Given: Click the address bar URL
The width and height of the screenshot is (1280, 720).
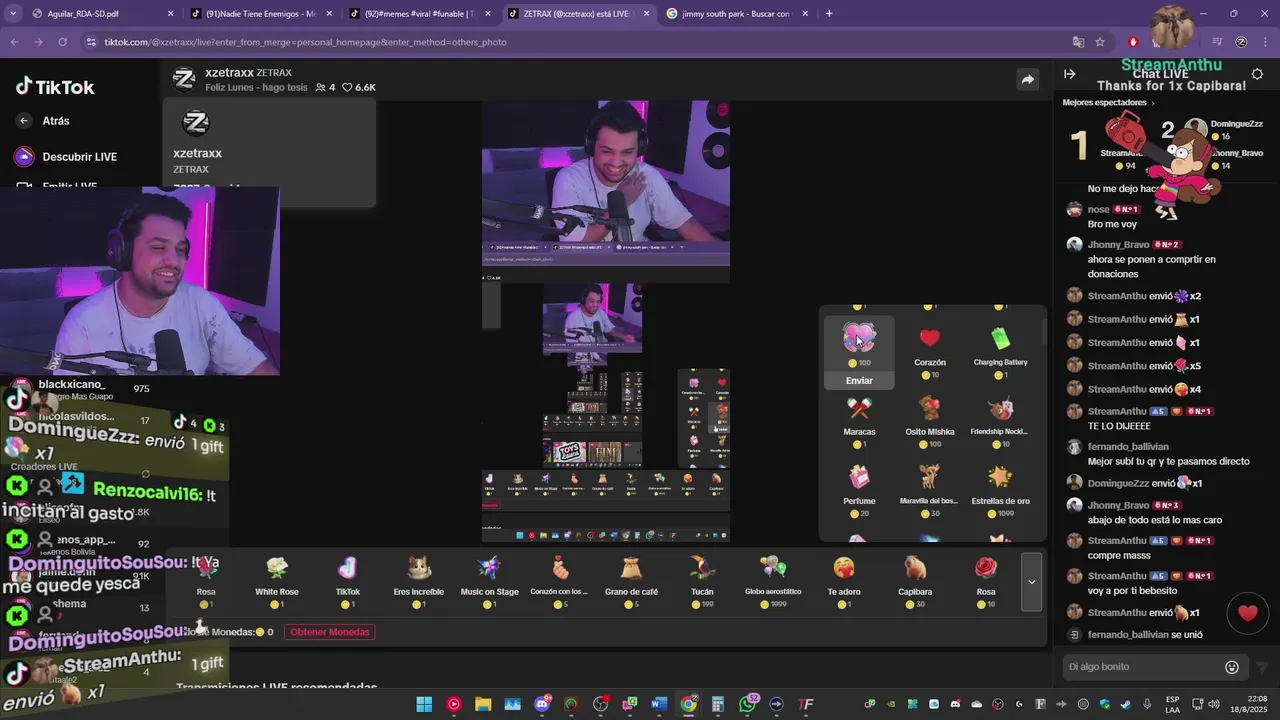Looking at the screenshot, I should pos(305,42).
